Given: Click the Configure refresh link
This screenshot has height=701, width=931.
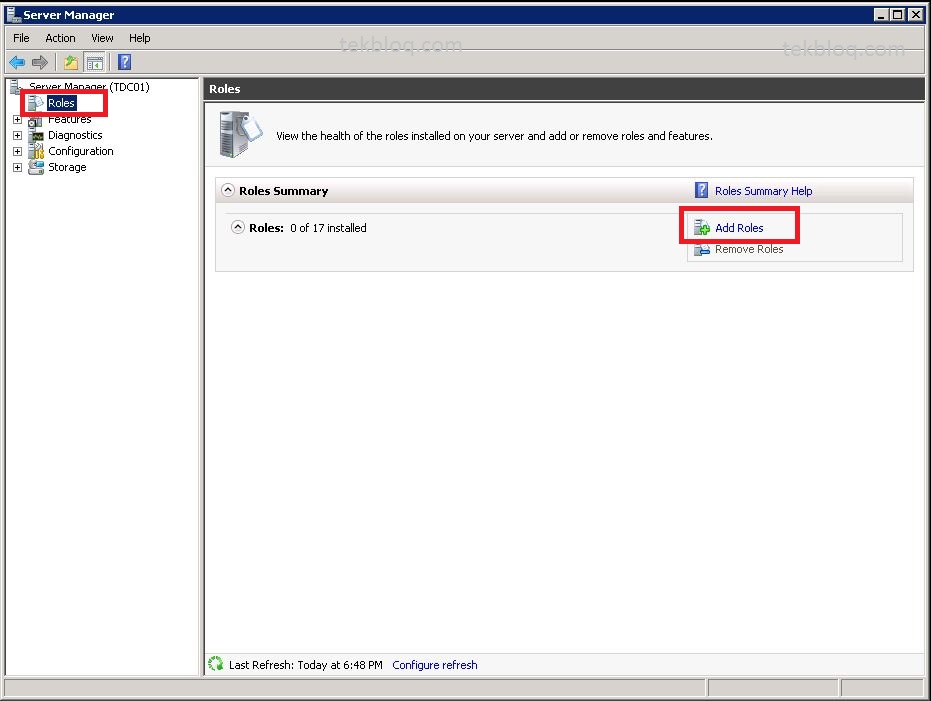Looking at the screenshot, I should click(x=435, y=665).
